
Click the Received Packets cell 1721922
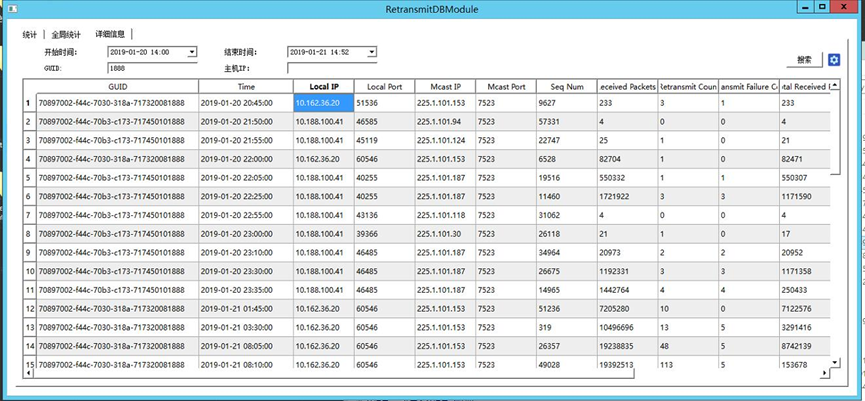click(627, 196)
